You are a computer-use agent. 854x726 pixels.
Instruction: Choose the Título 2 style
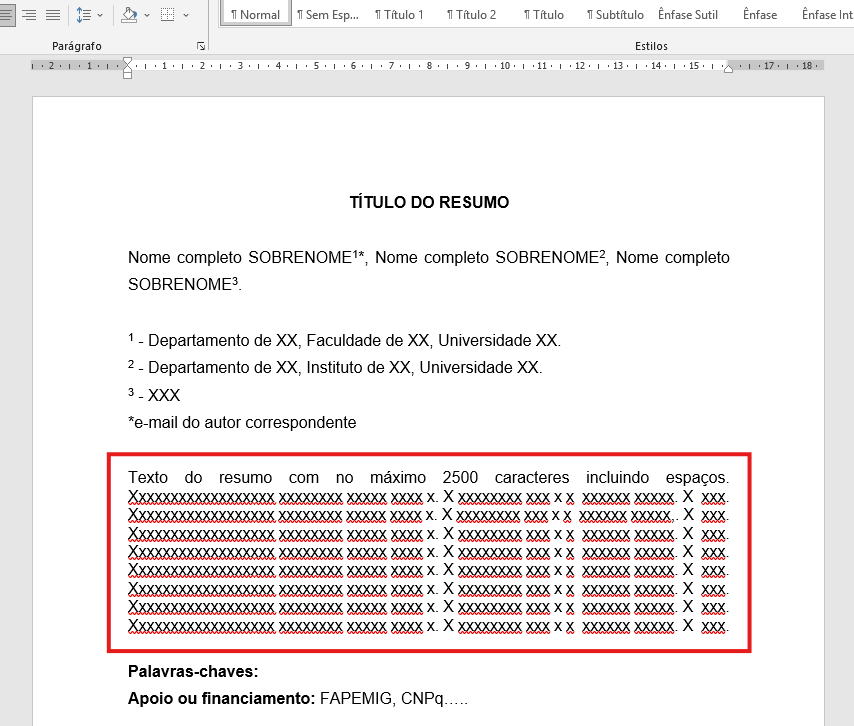coord(471,15)
